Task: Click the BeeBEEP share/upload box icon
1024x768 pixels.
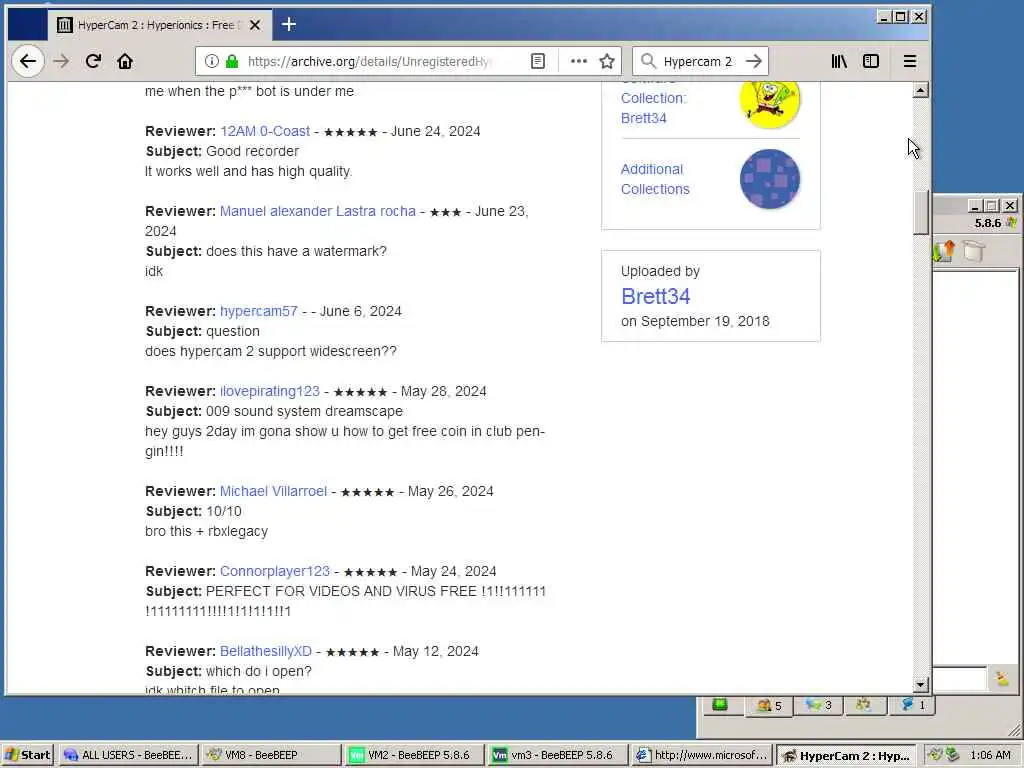Action: pos(944,251)
